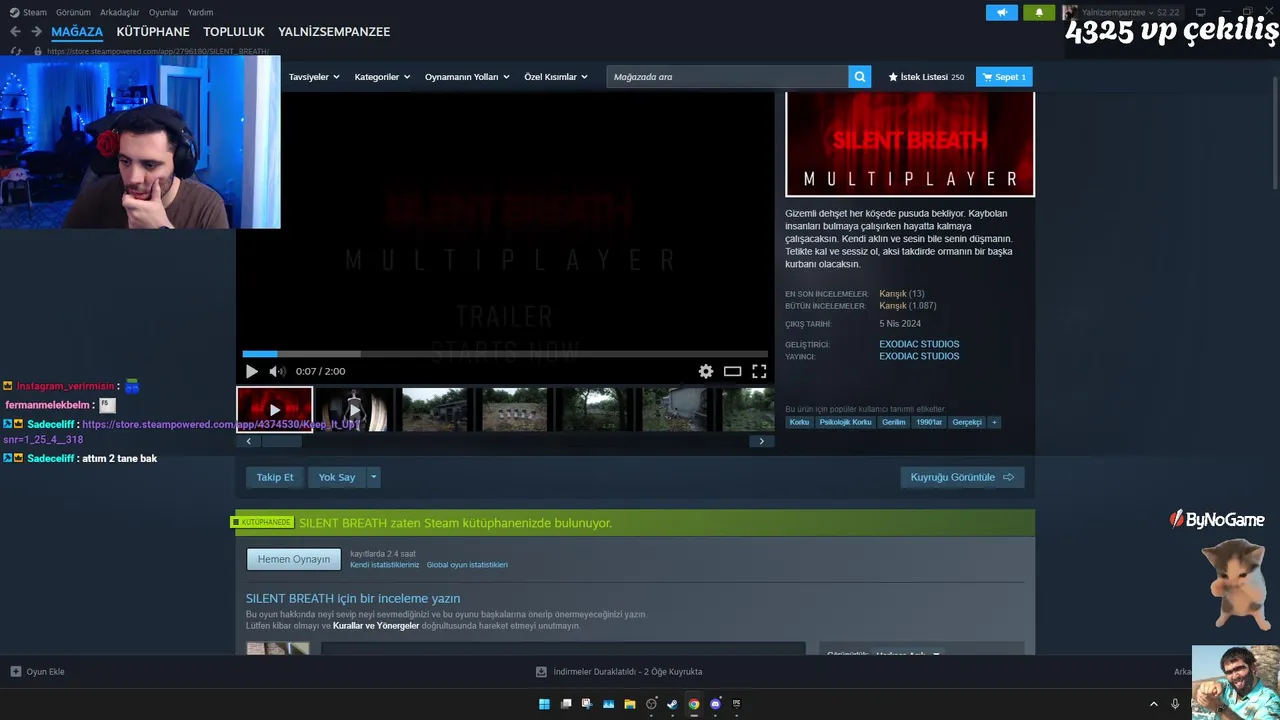Image resolution: width=1280 pixels, height=720 pixels.
Task: Expand the dropdown arrow beside Yok Say
Action: point(374,477)
